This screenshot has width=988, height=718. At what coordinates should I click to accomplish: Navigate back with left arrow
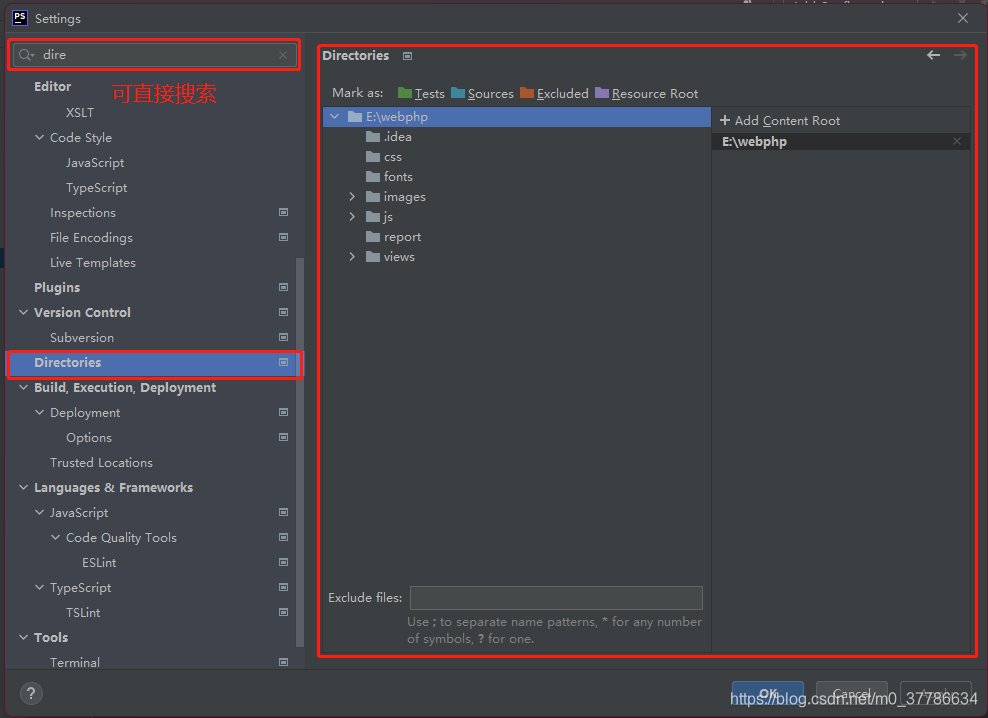[933, 55]
